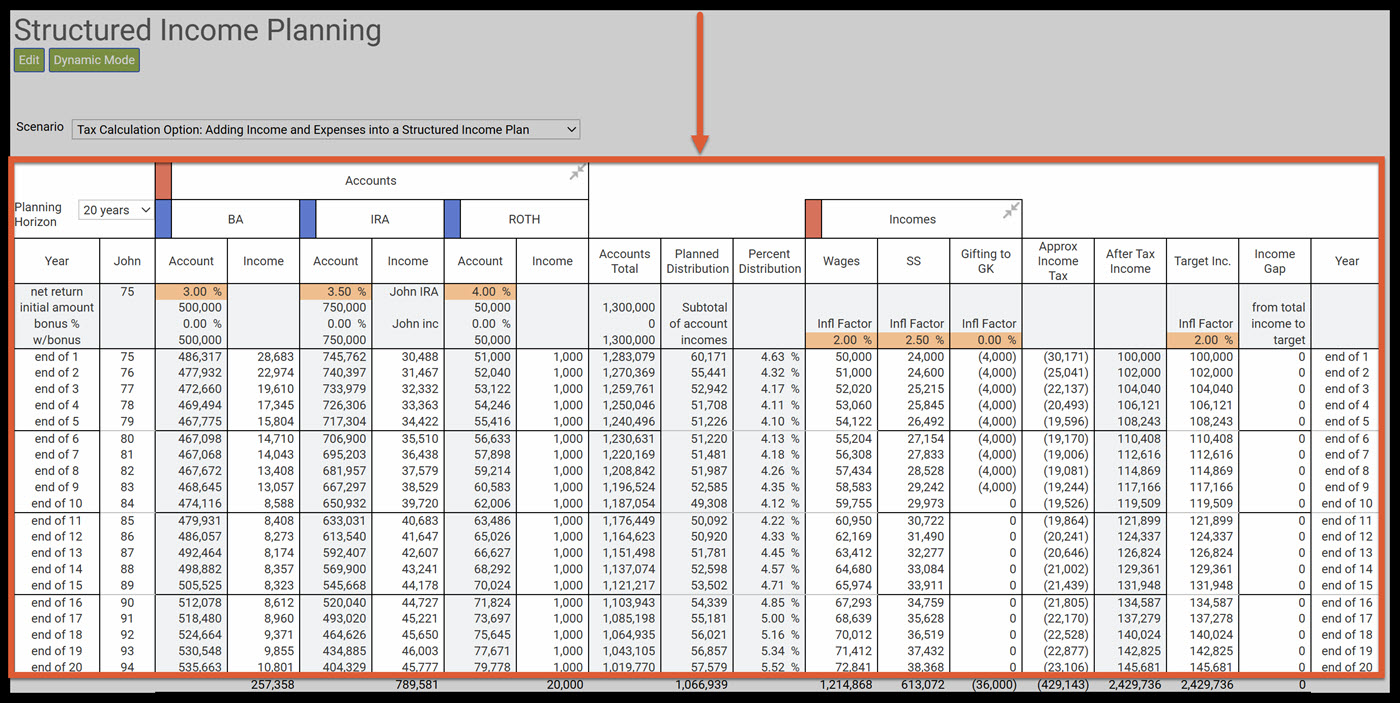Click the 'initial amount' row label
This screenshot has height=703, width=1400.
click(x=57, y=308)
